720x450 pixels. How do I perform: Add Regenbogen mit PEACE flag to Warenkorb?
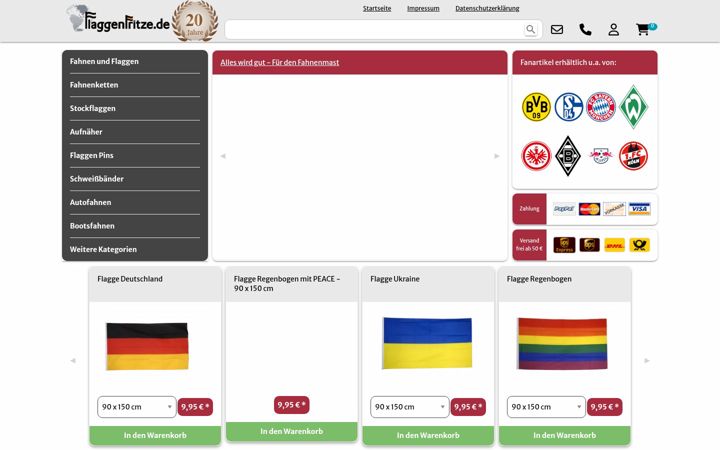(x=292, y=431)
